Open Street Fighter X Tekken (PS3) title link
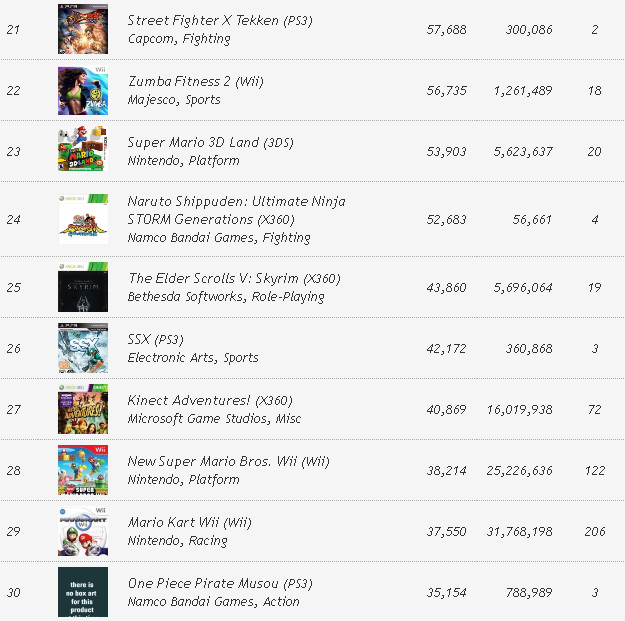Screen dimensions: 625x621 [220, 21]
